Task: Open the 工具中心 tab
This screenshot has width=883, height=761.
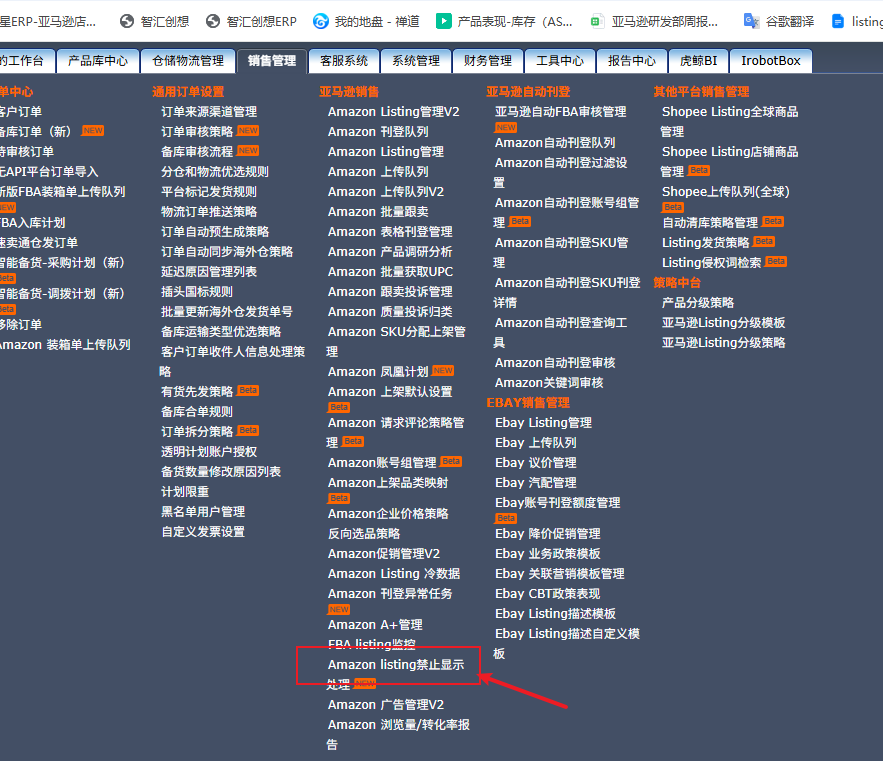Action: coord(560,61)
